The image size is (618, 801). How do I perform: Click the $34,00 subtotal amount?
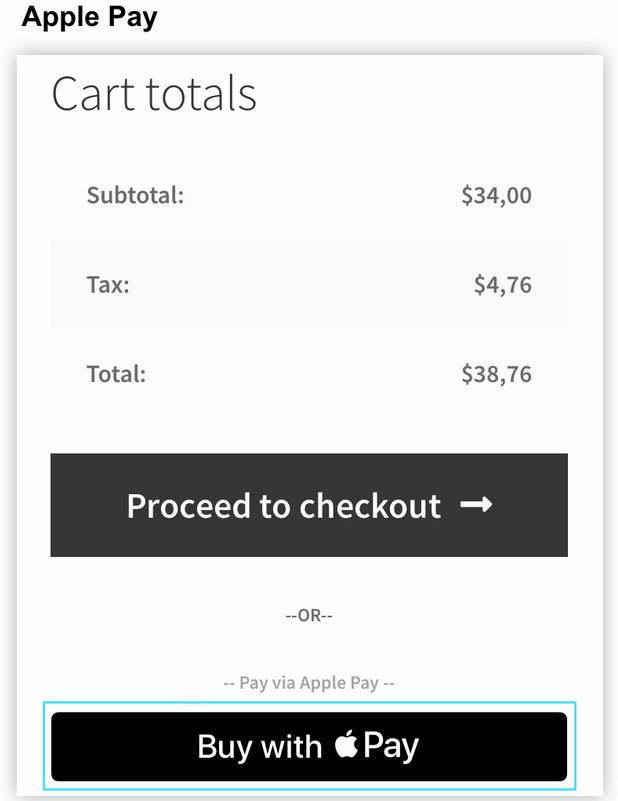(x=496, y=196)
